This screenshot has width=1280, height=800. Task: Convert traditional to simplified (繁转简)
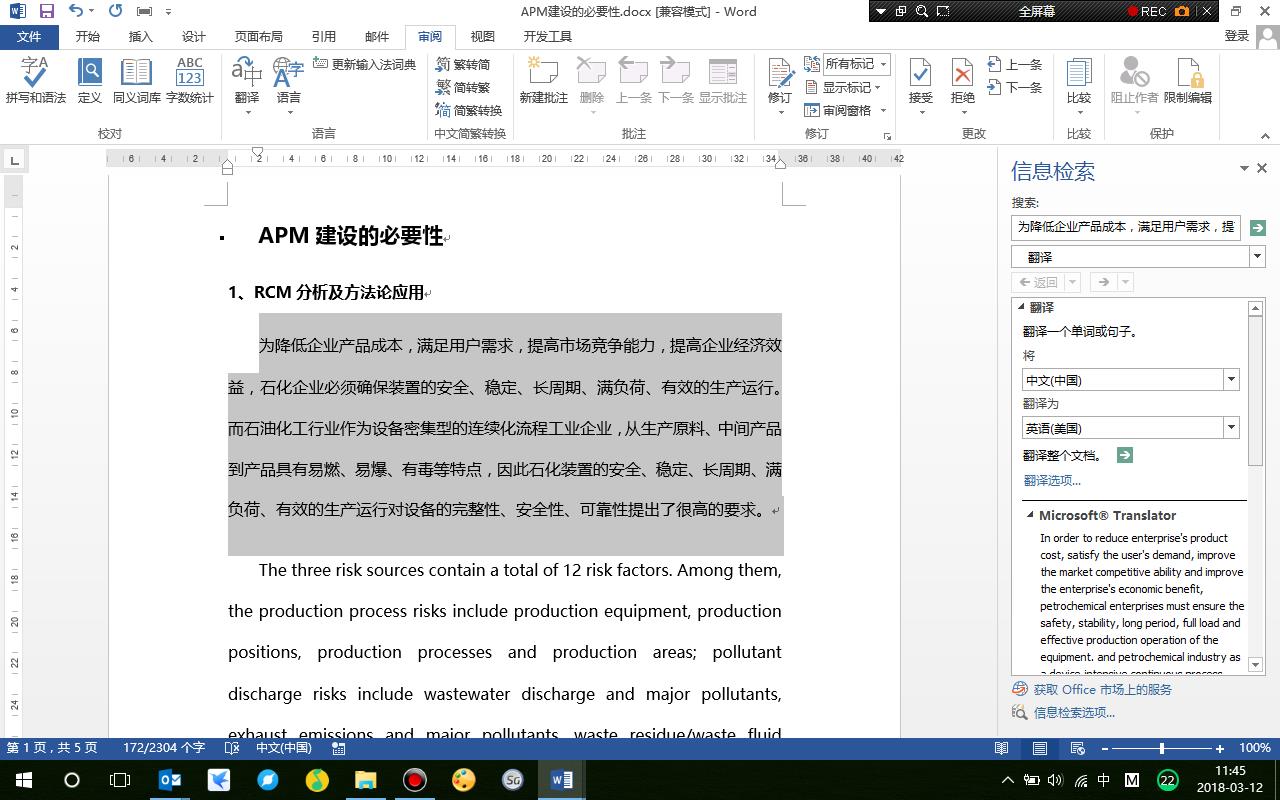[462, 64]
